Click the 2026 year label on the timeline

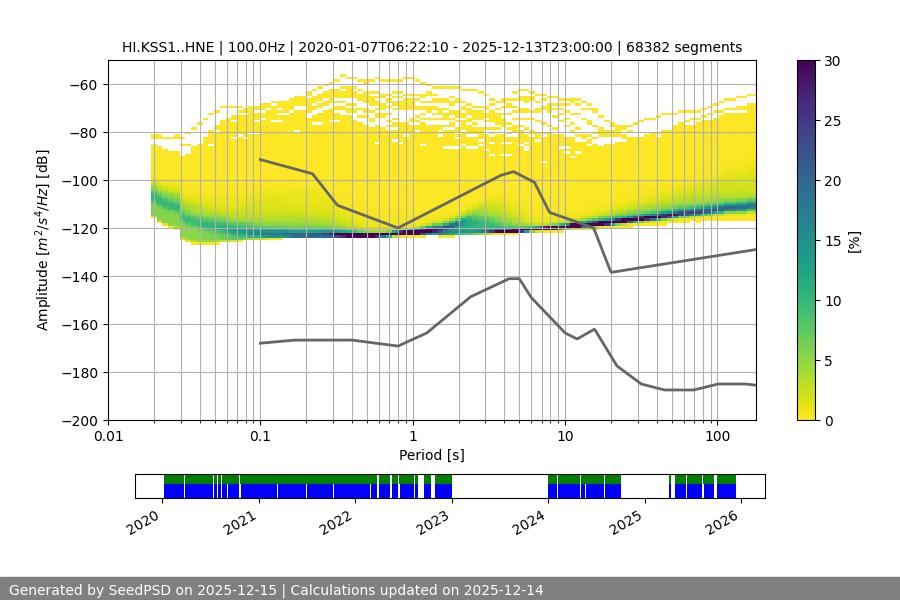pos(724,521)
